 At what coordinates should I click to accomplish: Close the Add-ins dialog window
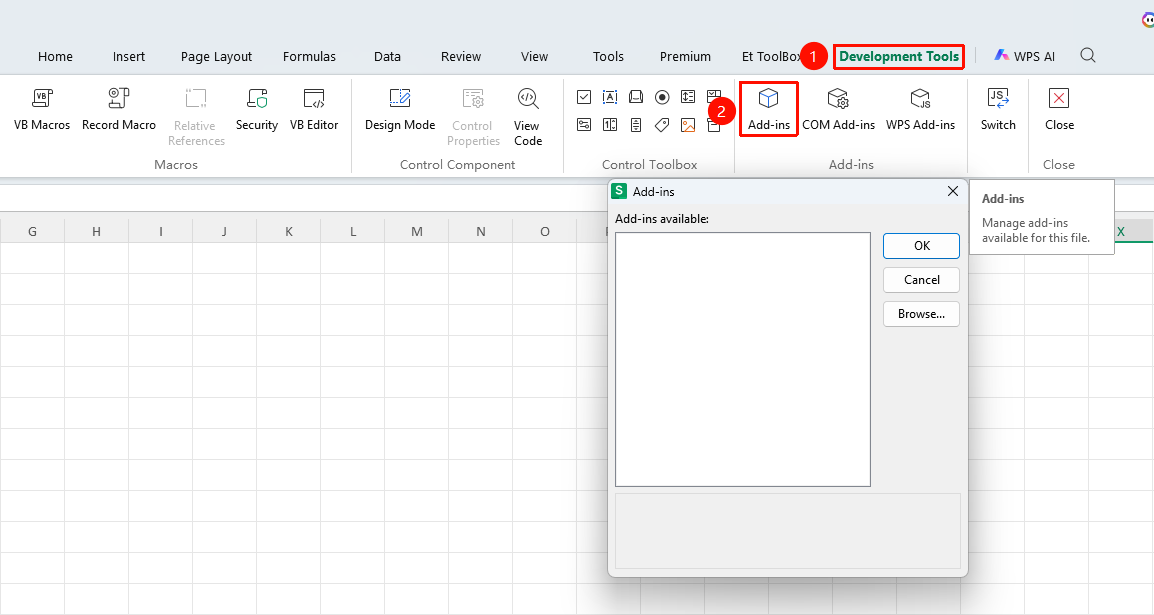click(952, 191)
